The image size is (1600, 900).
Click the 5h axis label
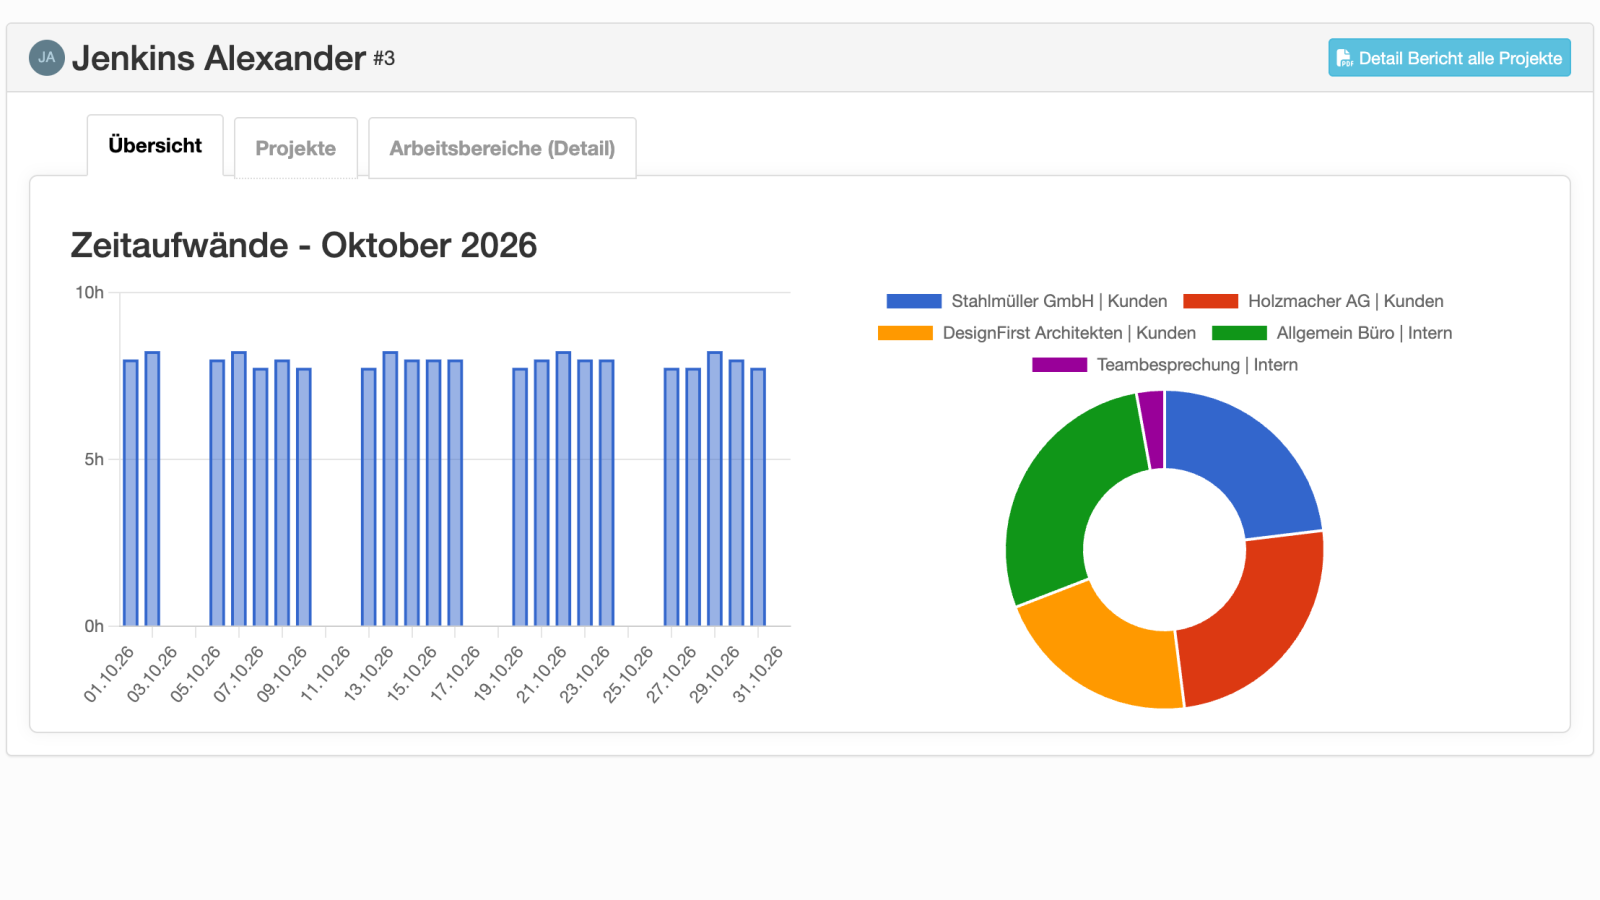coord(94,459)
